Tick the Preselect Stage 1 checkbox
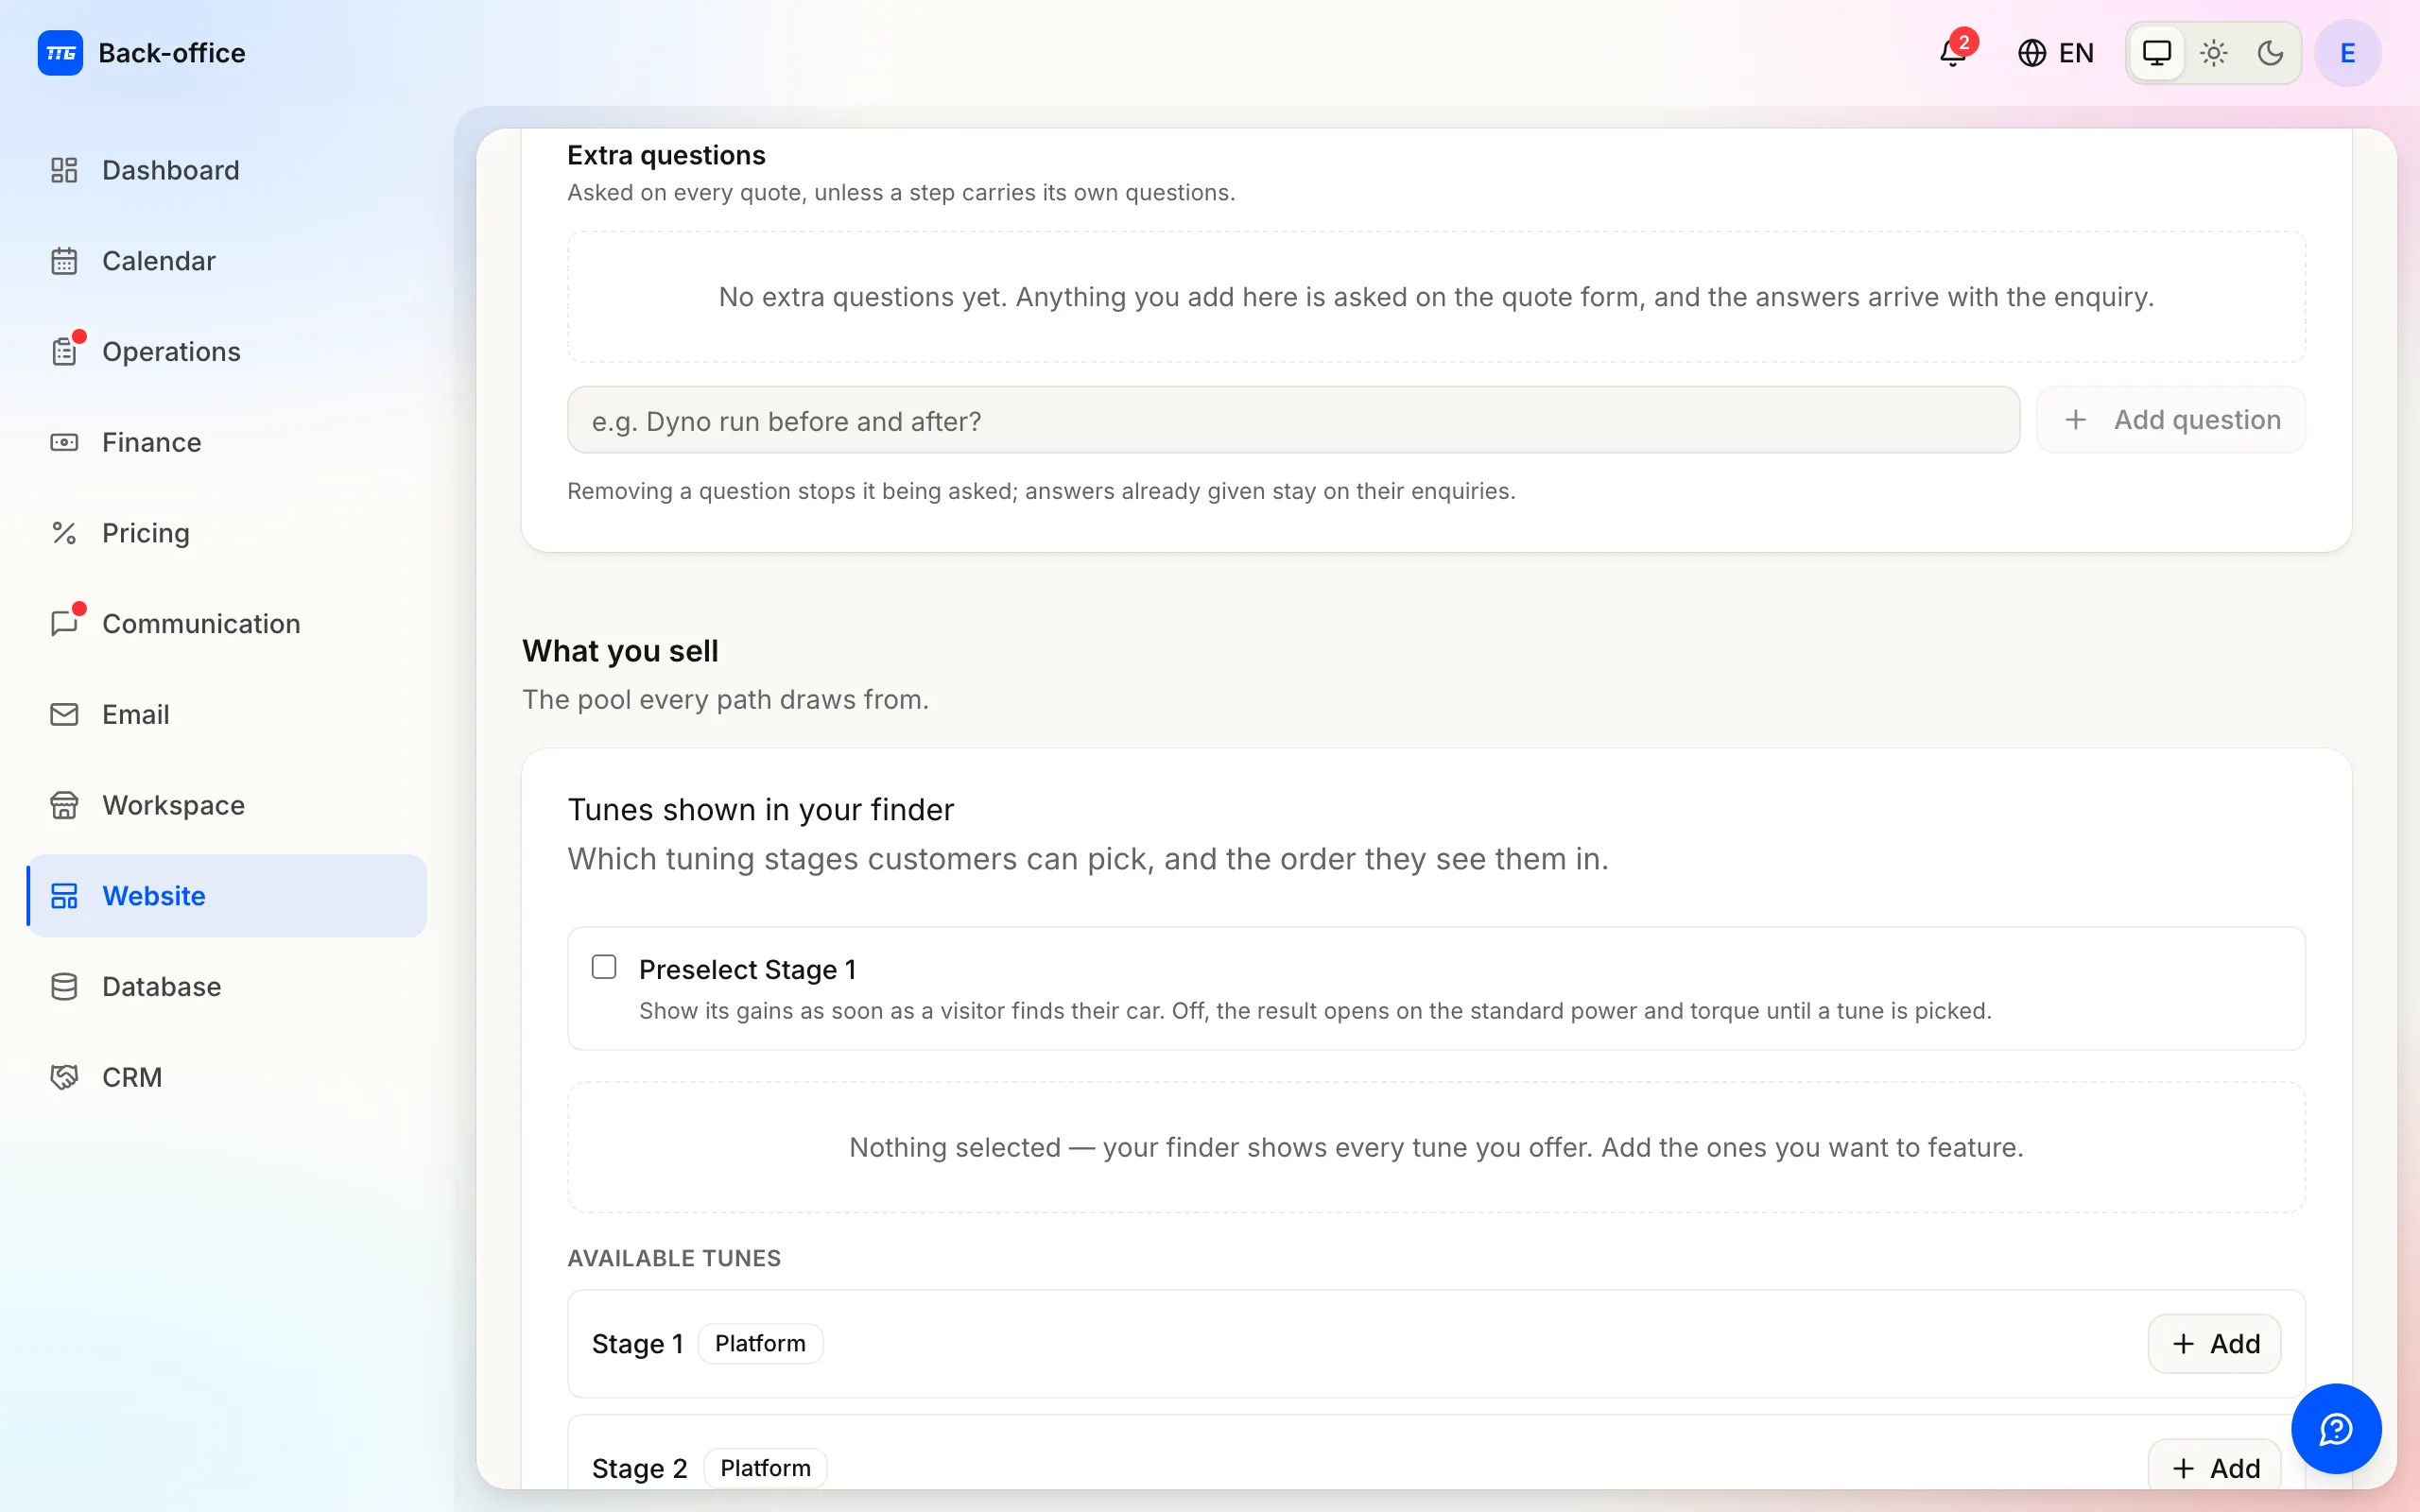The width and height of the screenshot is (2420, 1512). pos(604,967)
